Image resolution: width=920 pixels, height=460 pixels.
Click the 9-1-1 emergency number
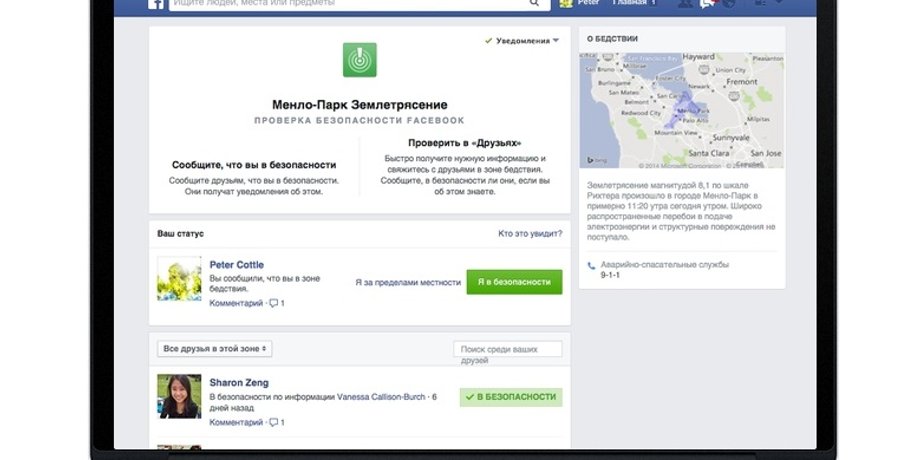tap(610, 275)
